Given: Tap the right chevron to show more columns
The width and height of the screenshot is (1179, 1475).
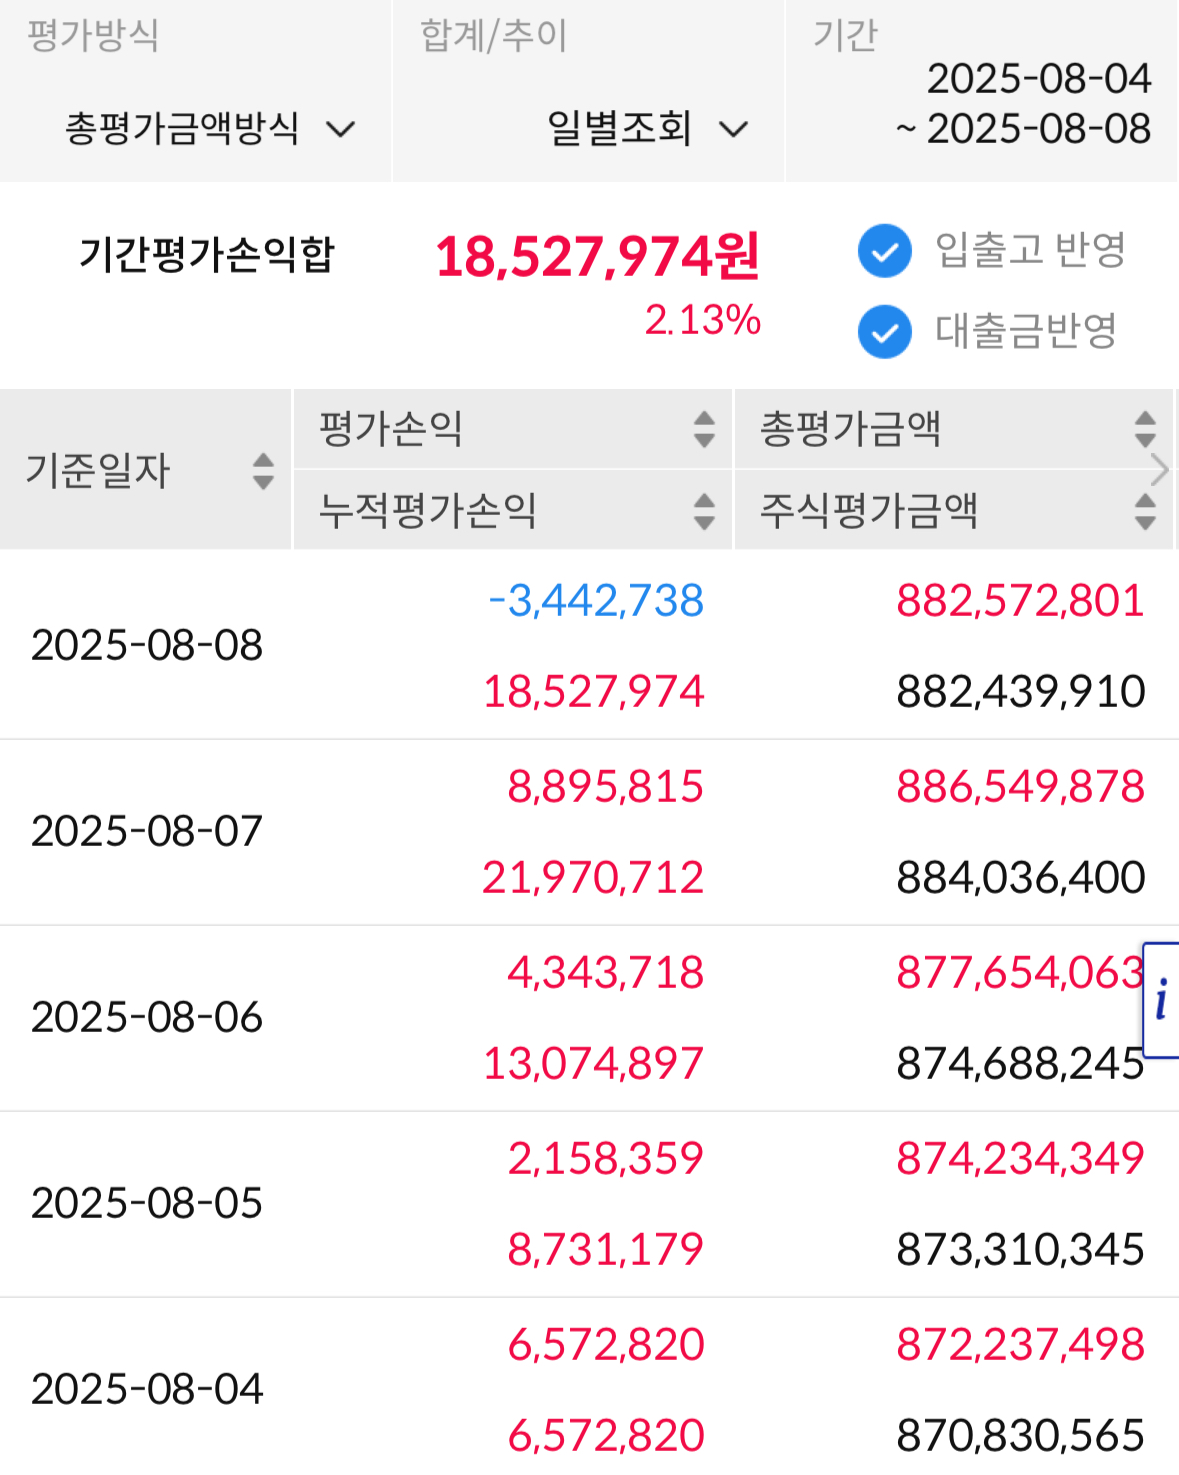Looking at the screenshot, I should [x=1160, y=469].
